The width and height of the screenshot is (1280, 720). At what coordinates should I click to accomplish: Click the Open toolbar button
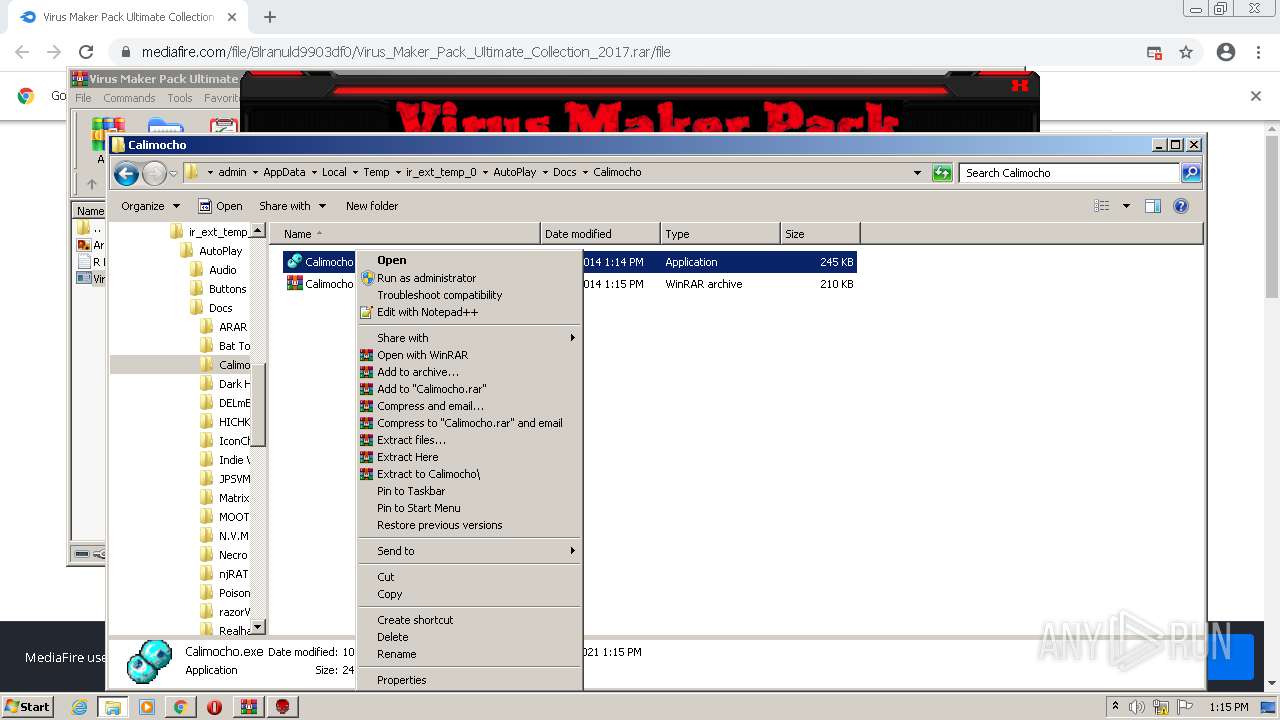click(x=220, y=206)
